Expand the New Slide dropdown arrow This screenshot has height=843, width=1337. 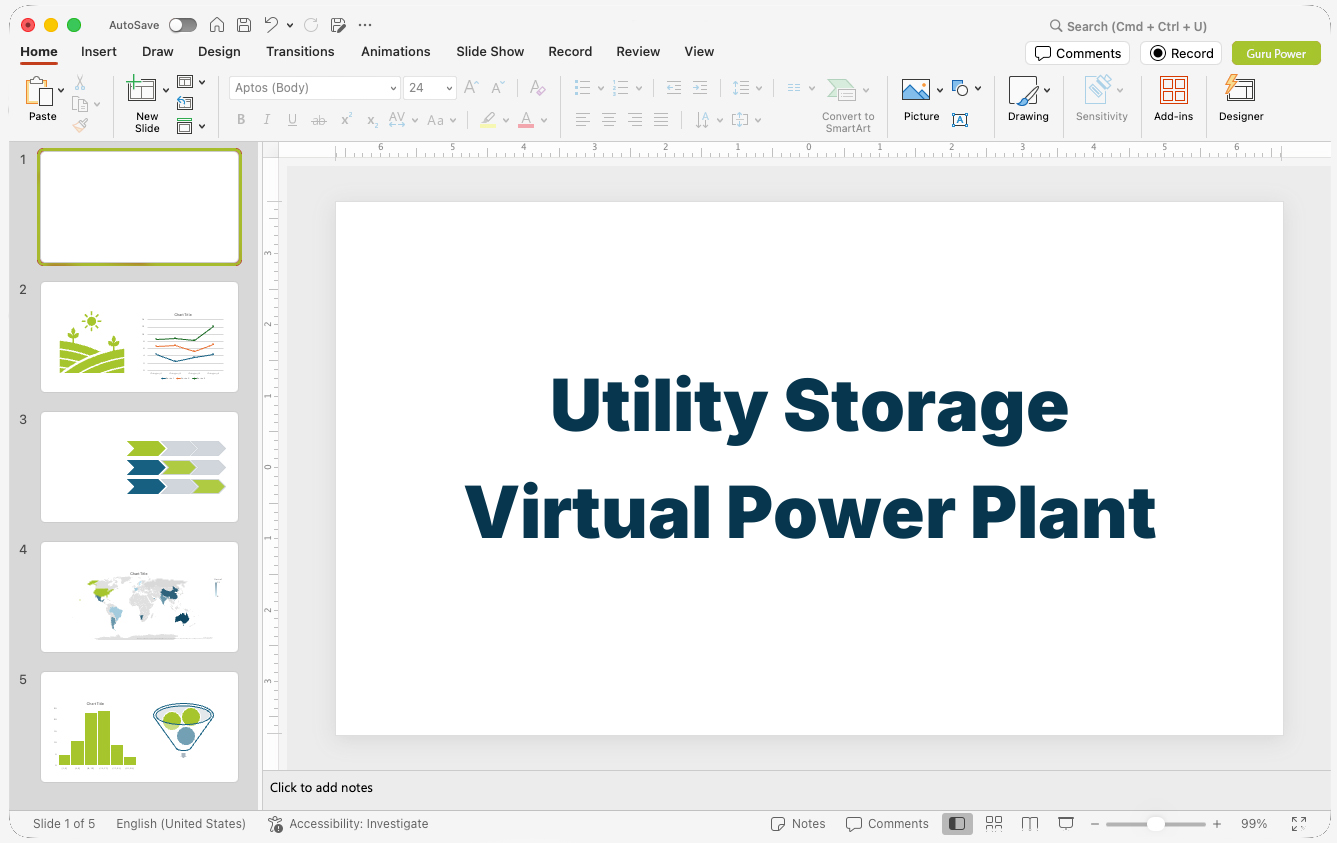pos(166,90)
